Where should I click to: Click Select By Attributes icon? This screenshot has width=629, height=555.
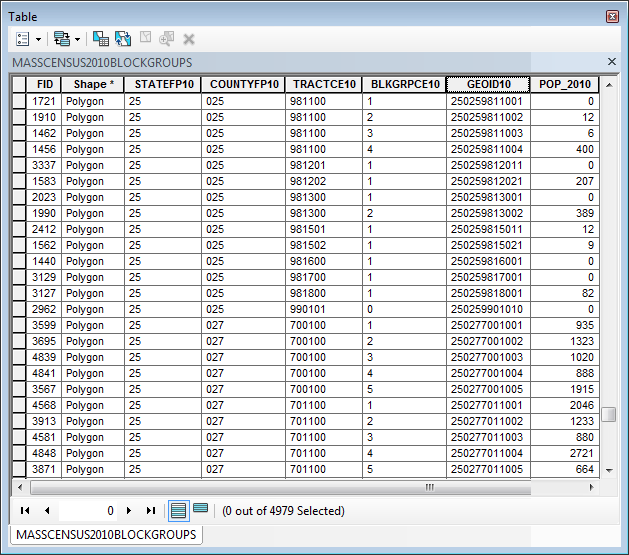pos(101,38)
